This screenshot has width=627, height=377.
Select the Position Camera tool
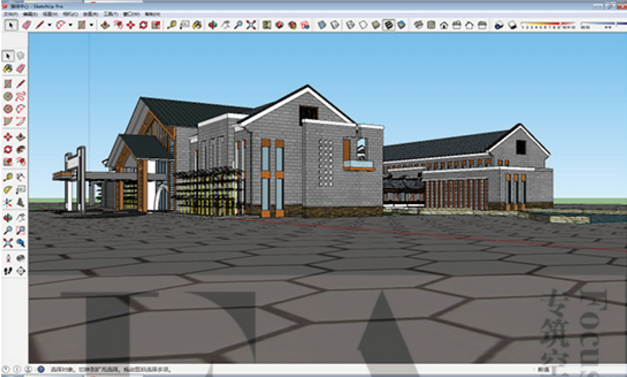tap(8, 258)
